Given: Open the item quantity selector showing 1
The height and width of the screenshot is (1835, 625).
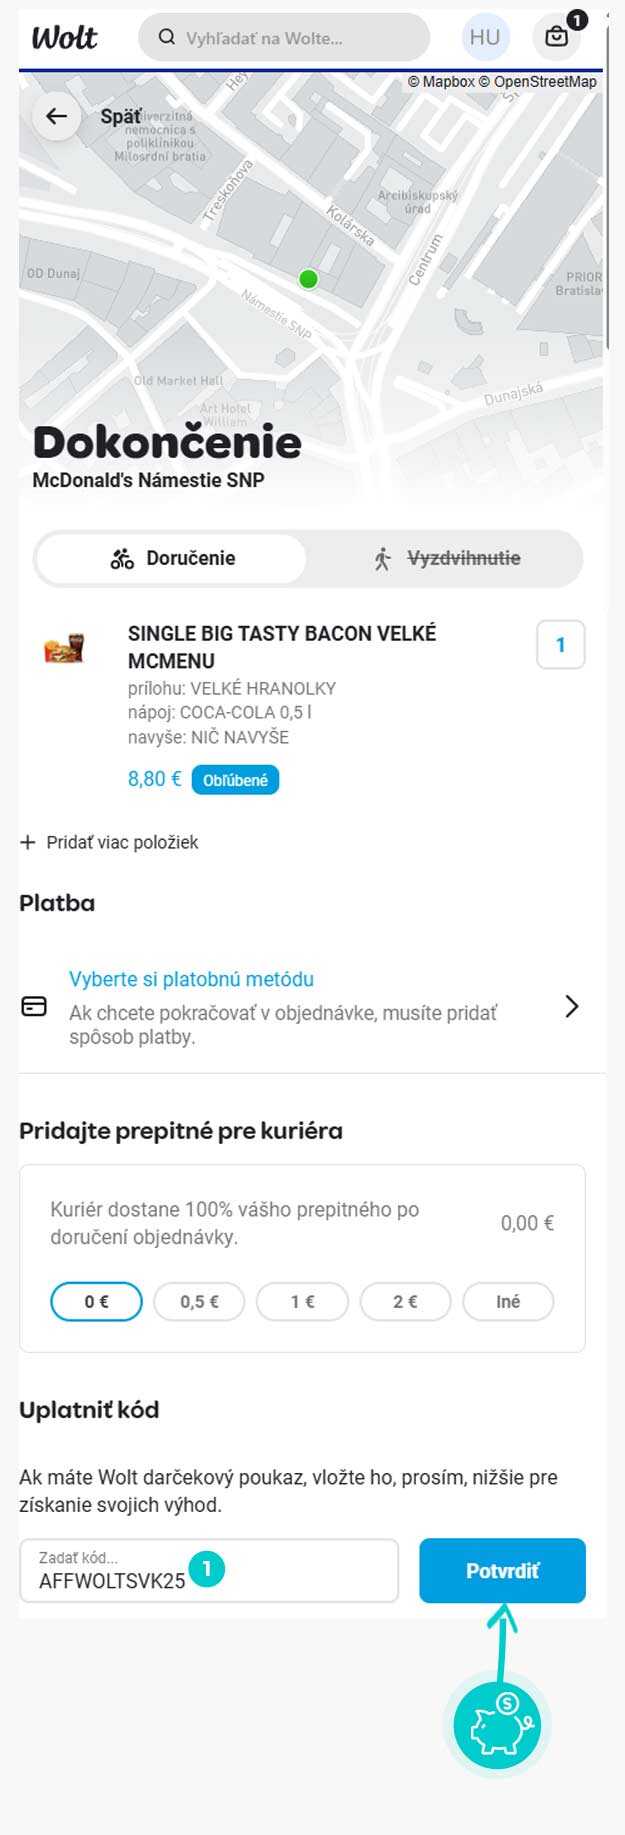Looking at the screenshot, I should click(560, 645).
